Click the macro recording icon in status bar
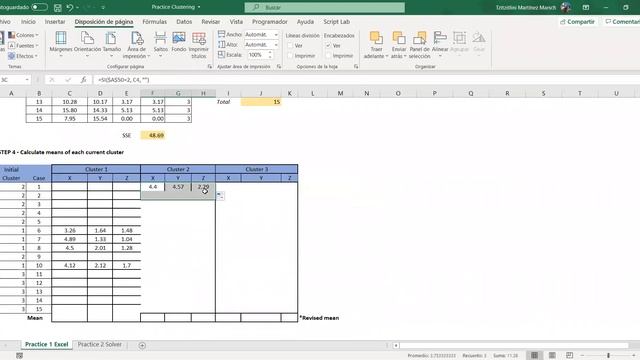The width and height of the screenshot is (640, 360). point(19,356)
